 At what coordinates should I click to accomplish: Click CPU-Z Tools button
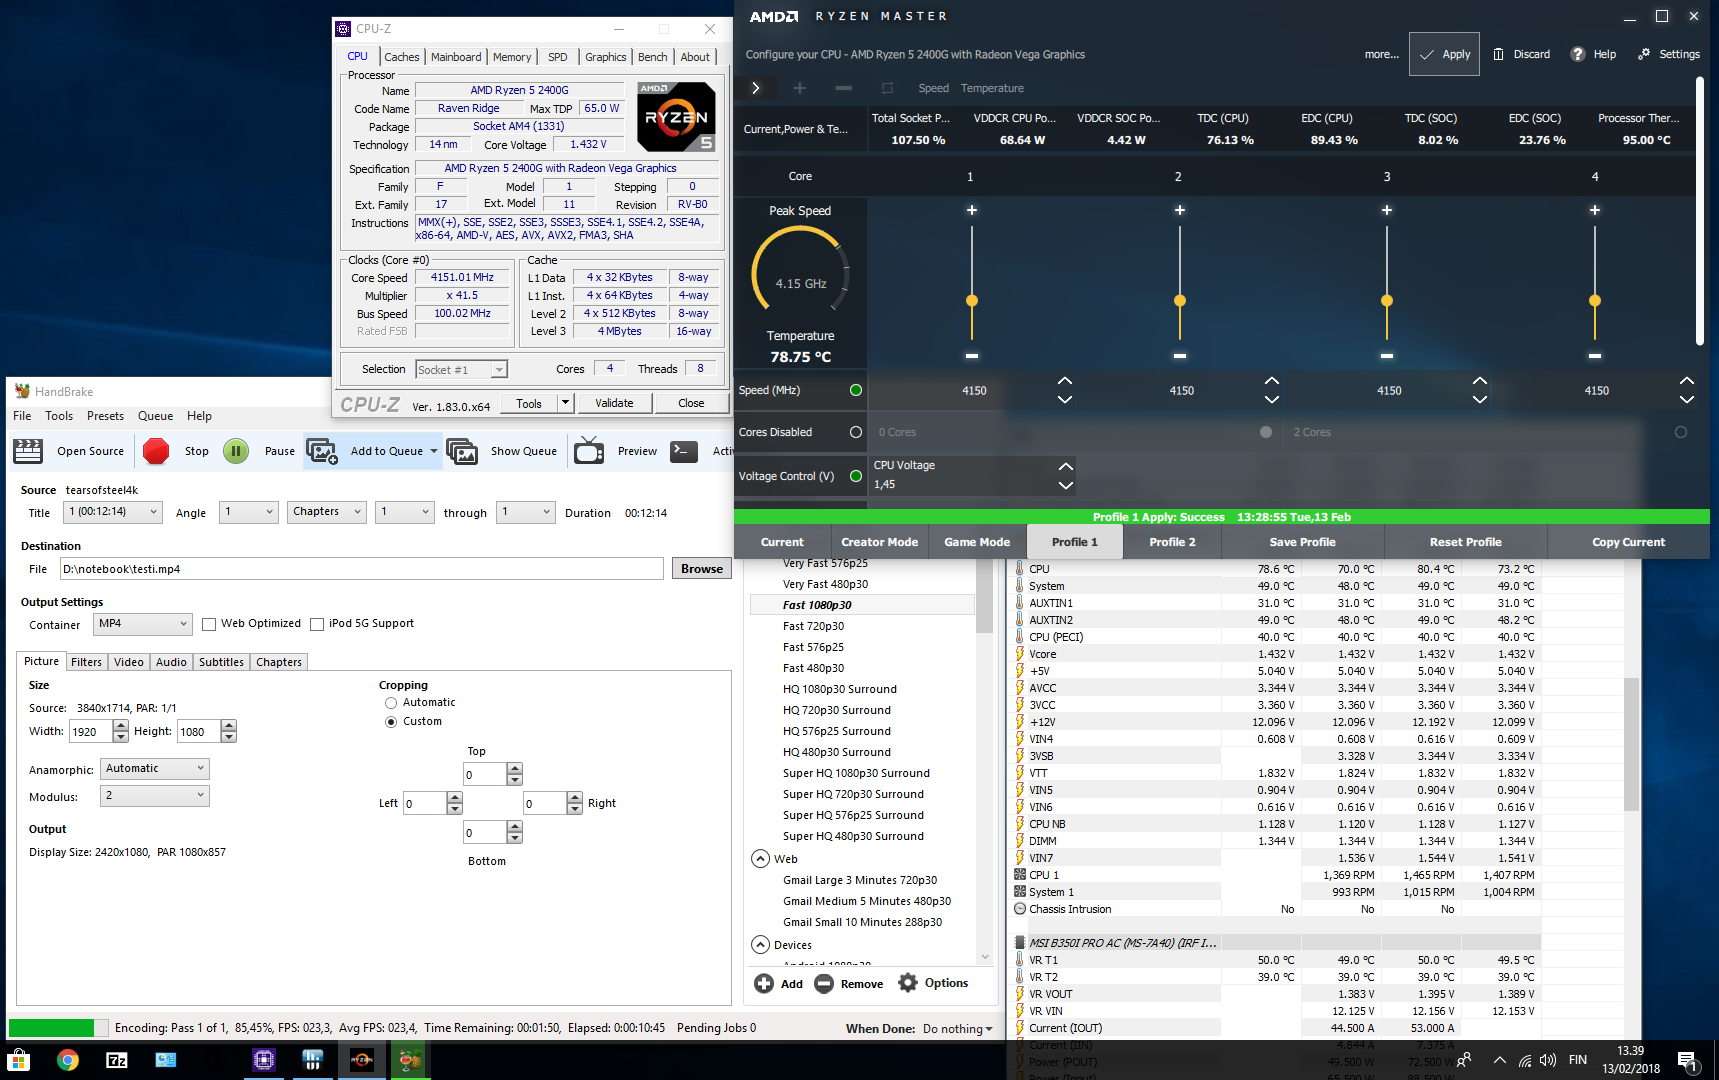click(x=529, y=403)
